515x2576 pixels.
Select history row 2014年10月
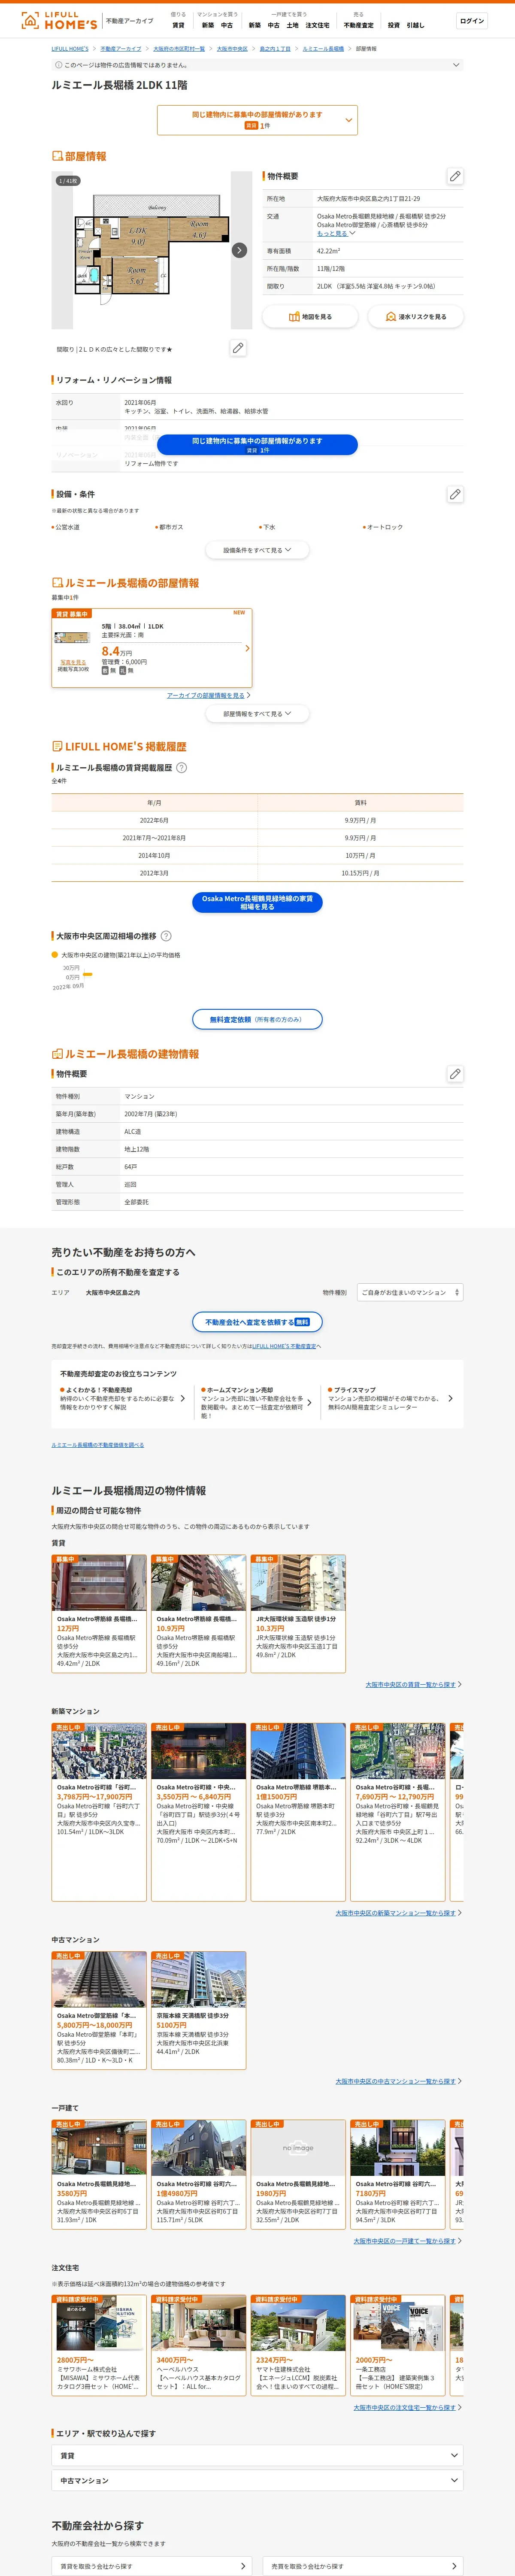257,855
